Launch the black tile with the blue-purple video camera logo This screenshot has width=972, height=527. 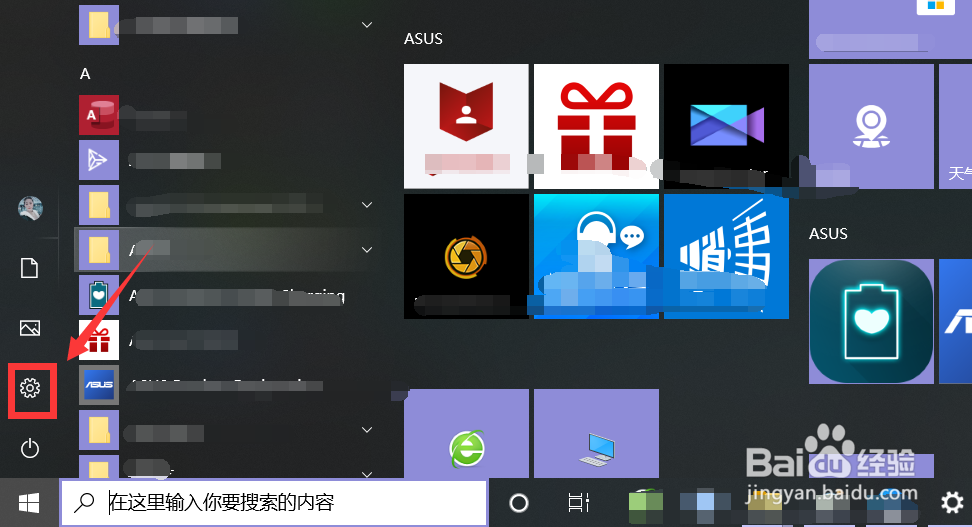click(727, 126)
